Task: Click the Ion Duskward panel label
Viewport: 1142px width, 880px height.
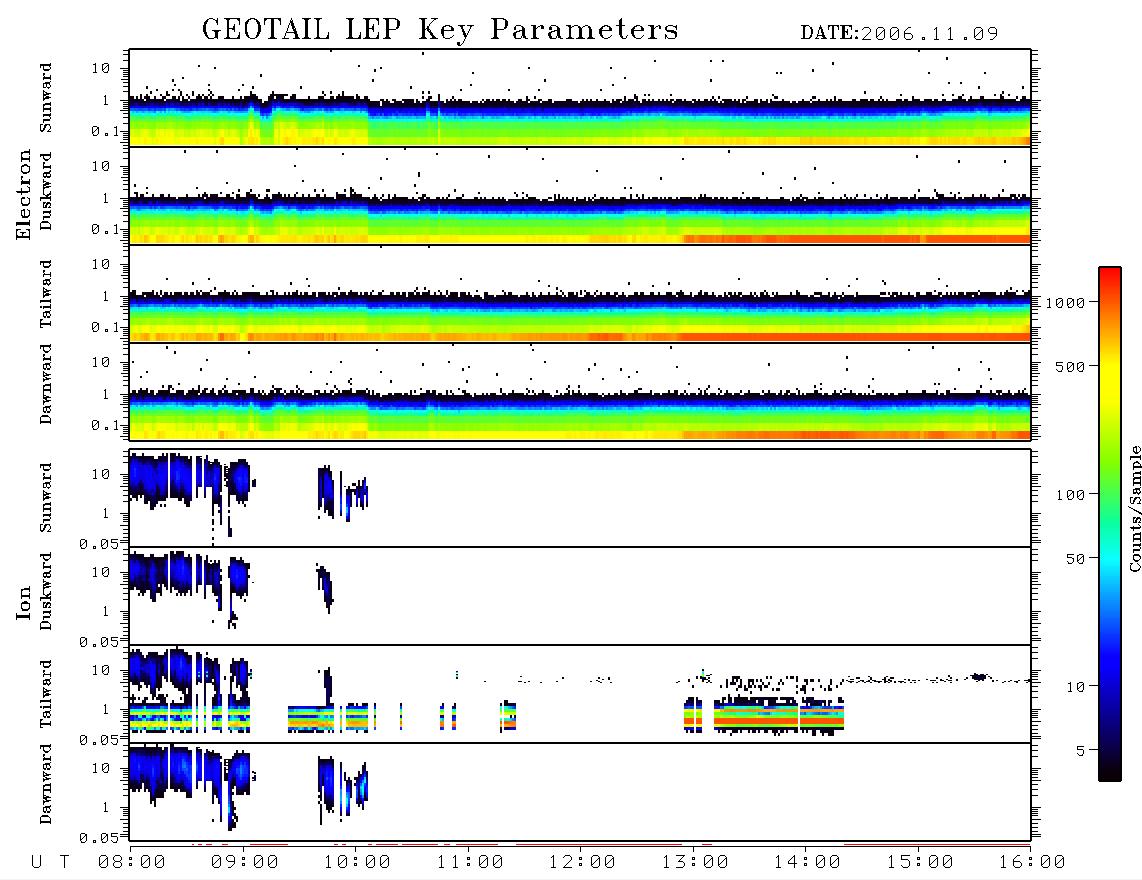Action: [x=46, y=592]
